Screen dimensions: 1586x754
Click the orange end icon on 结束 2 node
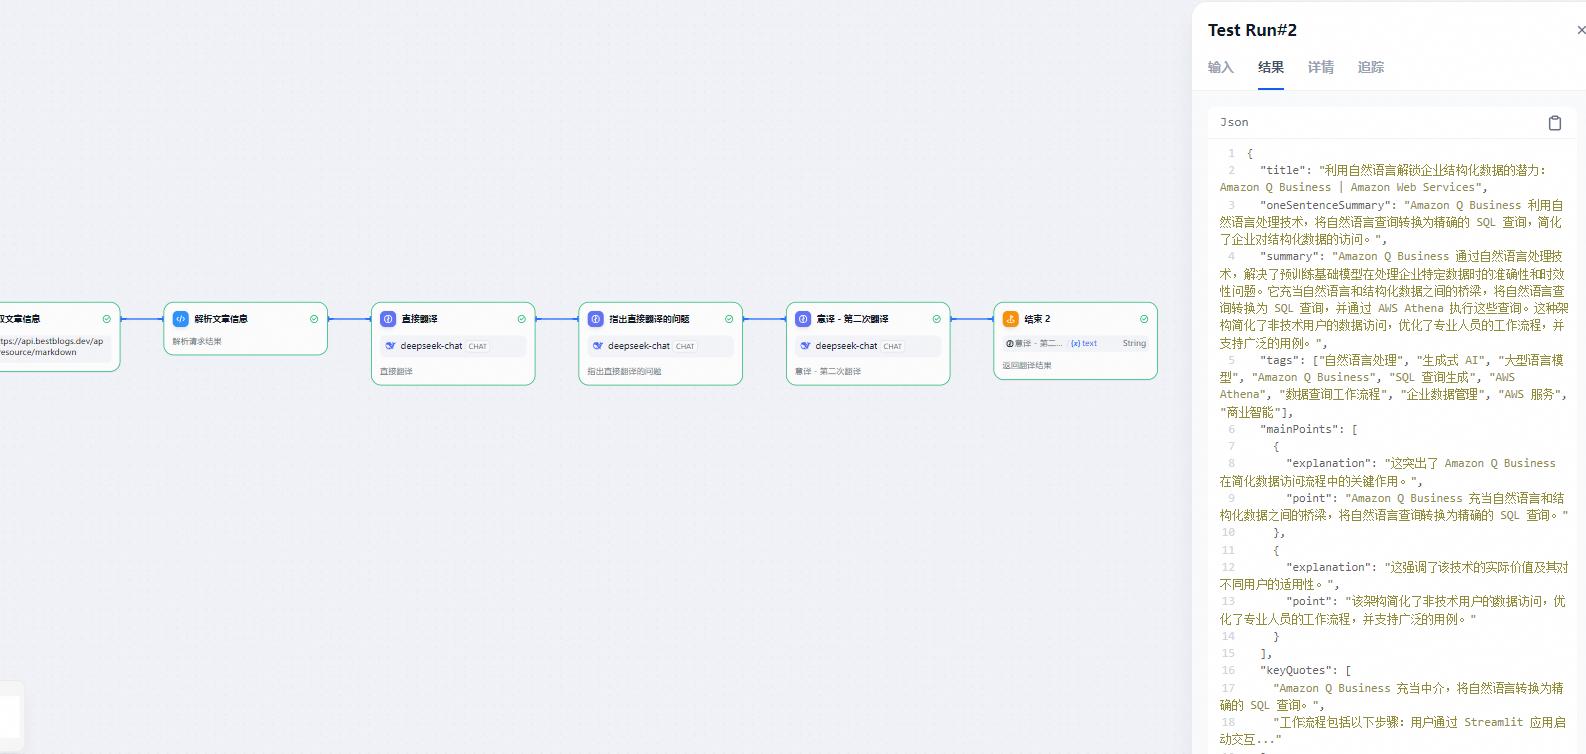[1010, 319]
